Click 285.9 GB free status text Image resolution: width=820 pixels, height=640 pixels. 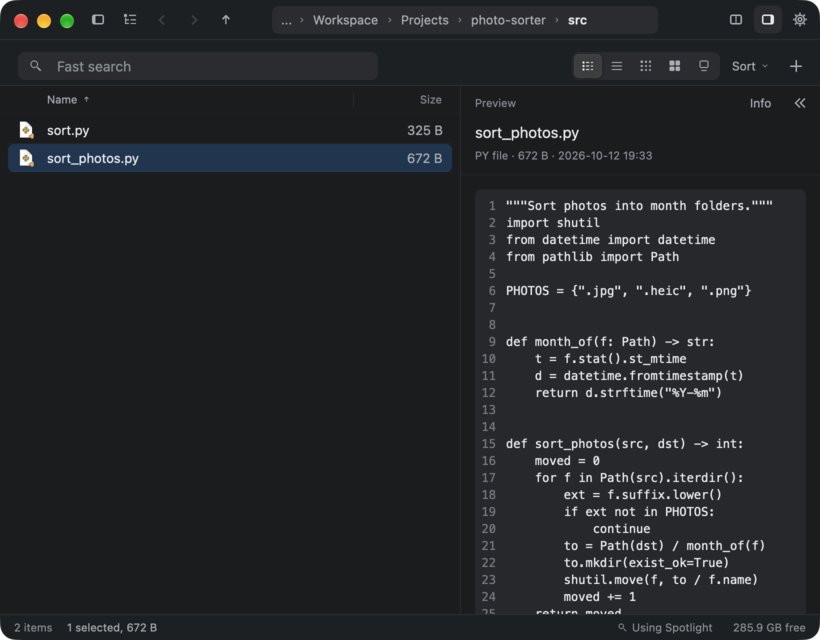(x=769, y=627)
